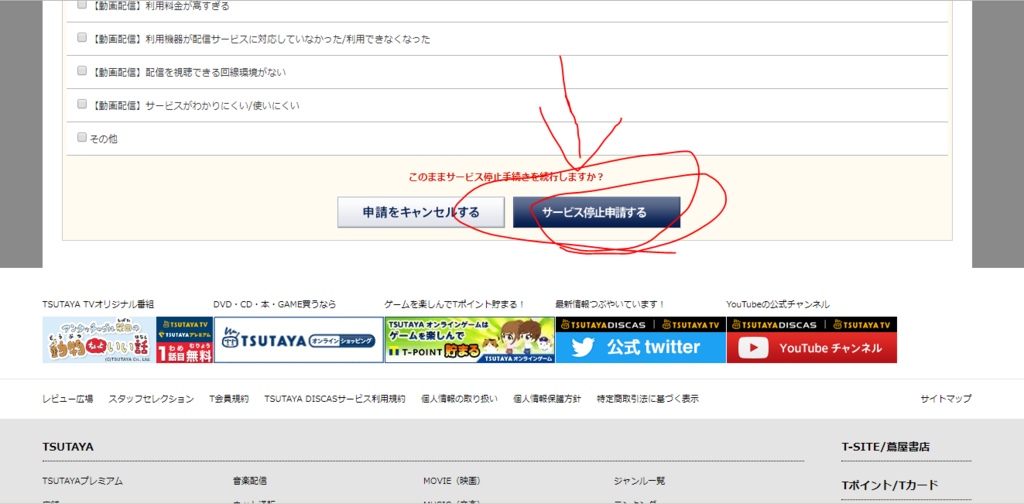1024x504 pixels.
Task: Open the YouTube チャンネル banner
Action: point(812,340)
